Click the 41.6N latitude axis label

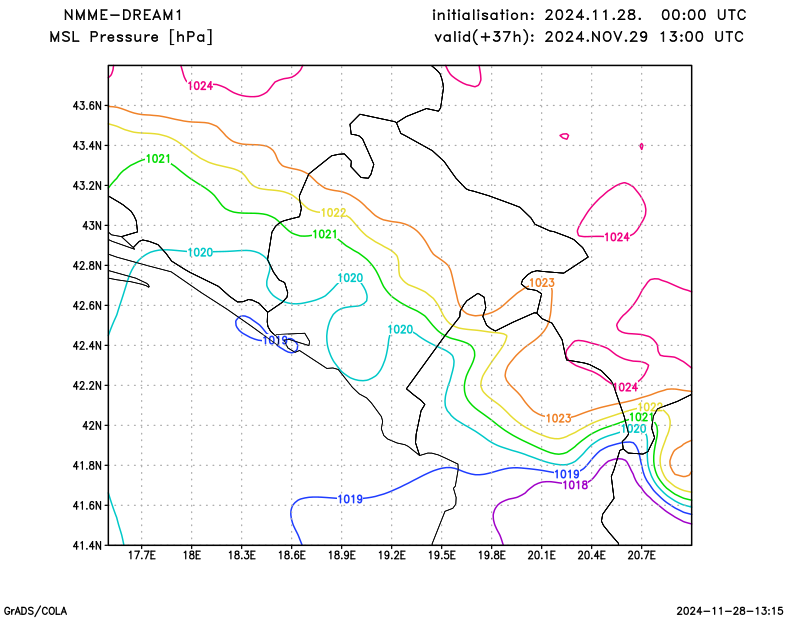coord(87,505)
